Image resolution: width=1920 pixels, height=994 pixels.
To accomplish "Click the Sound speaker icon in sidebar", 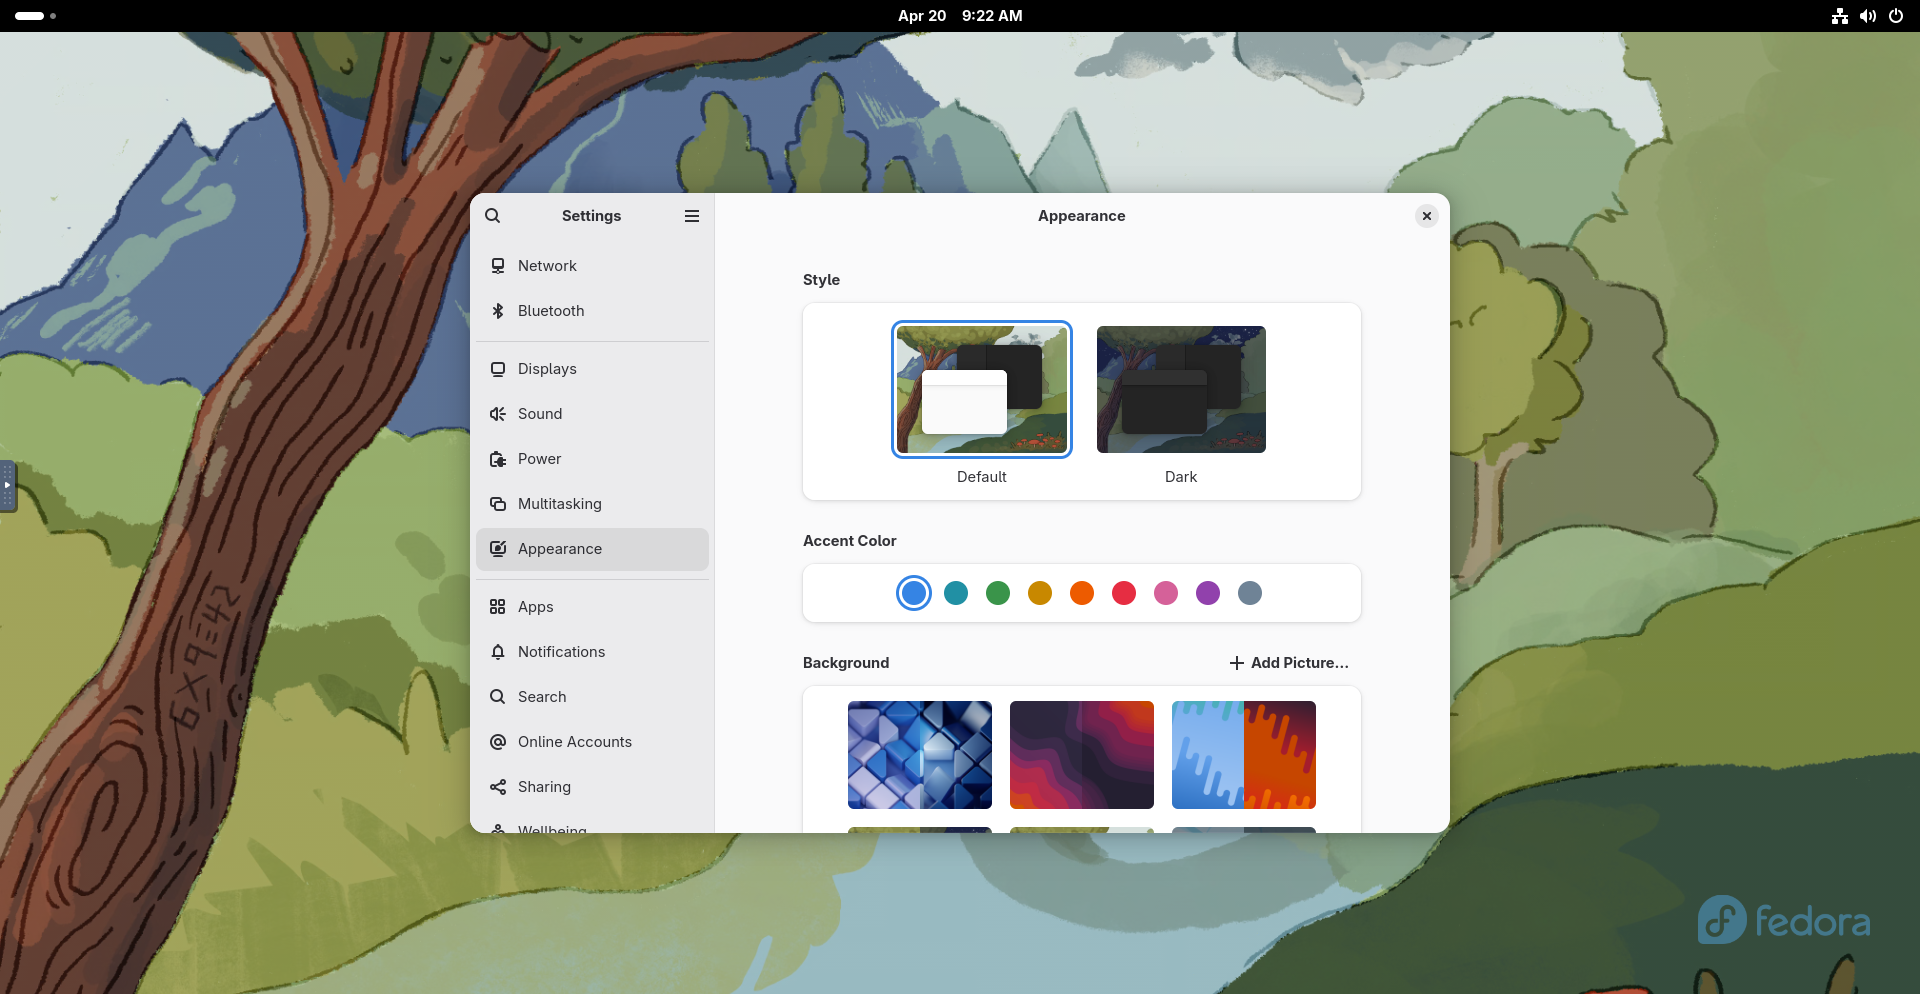I will point(498,414).
